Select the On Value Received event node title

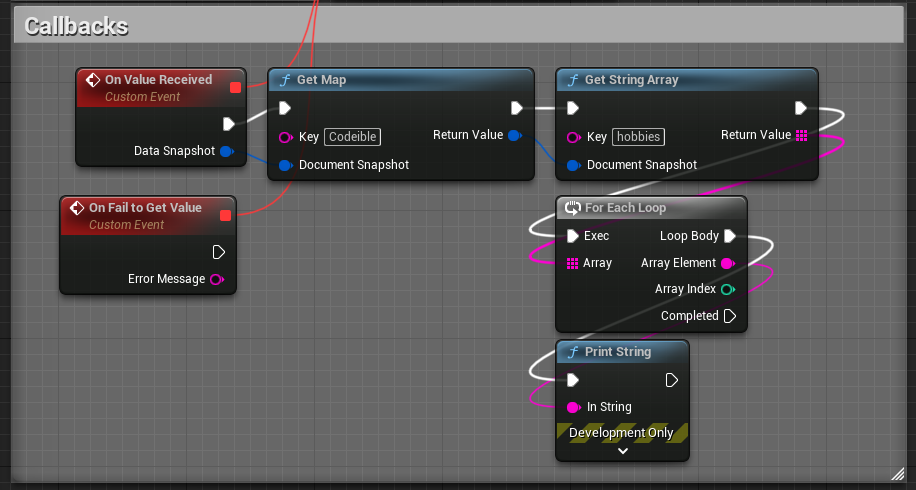[x=158, y=80]
